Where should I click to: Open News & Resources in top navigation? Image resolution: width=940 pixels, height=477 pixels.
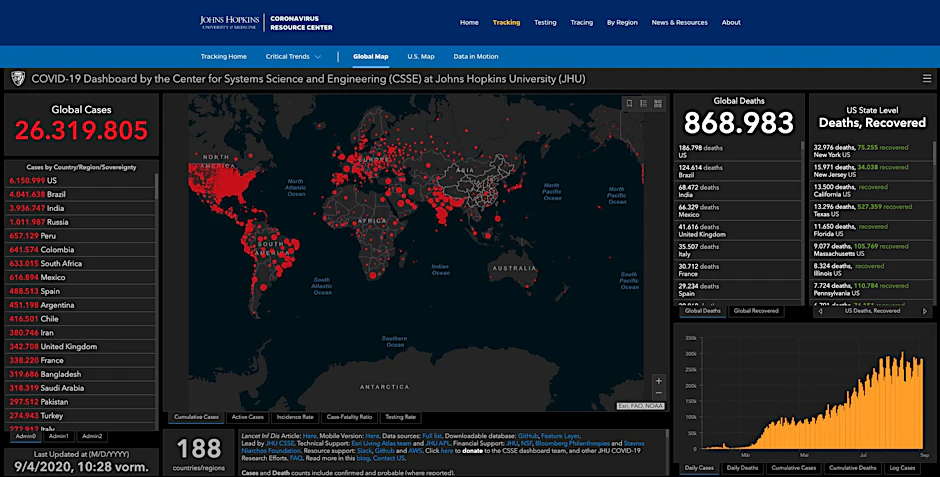(679, 23)
